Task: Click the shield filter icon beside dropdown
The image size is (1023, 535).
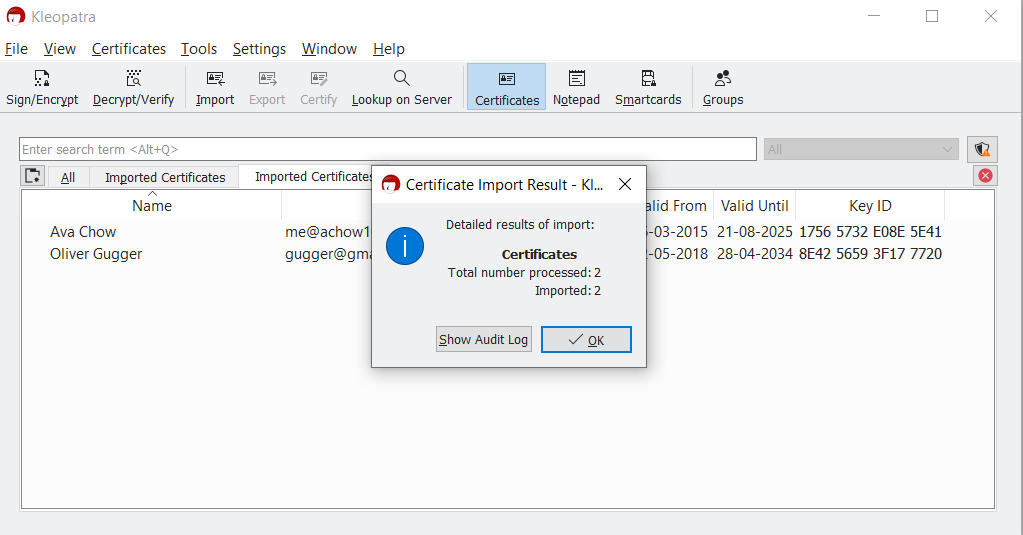Action: pyautogui.click(x=982, y=149)
